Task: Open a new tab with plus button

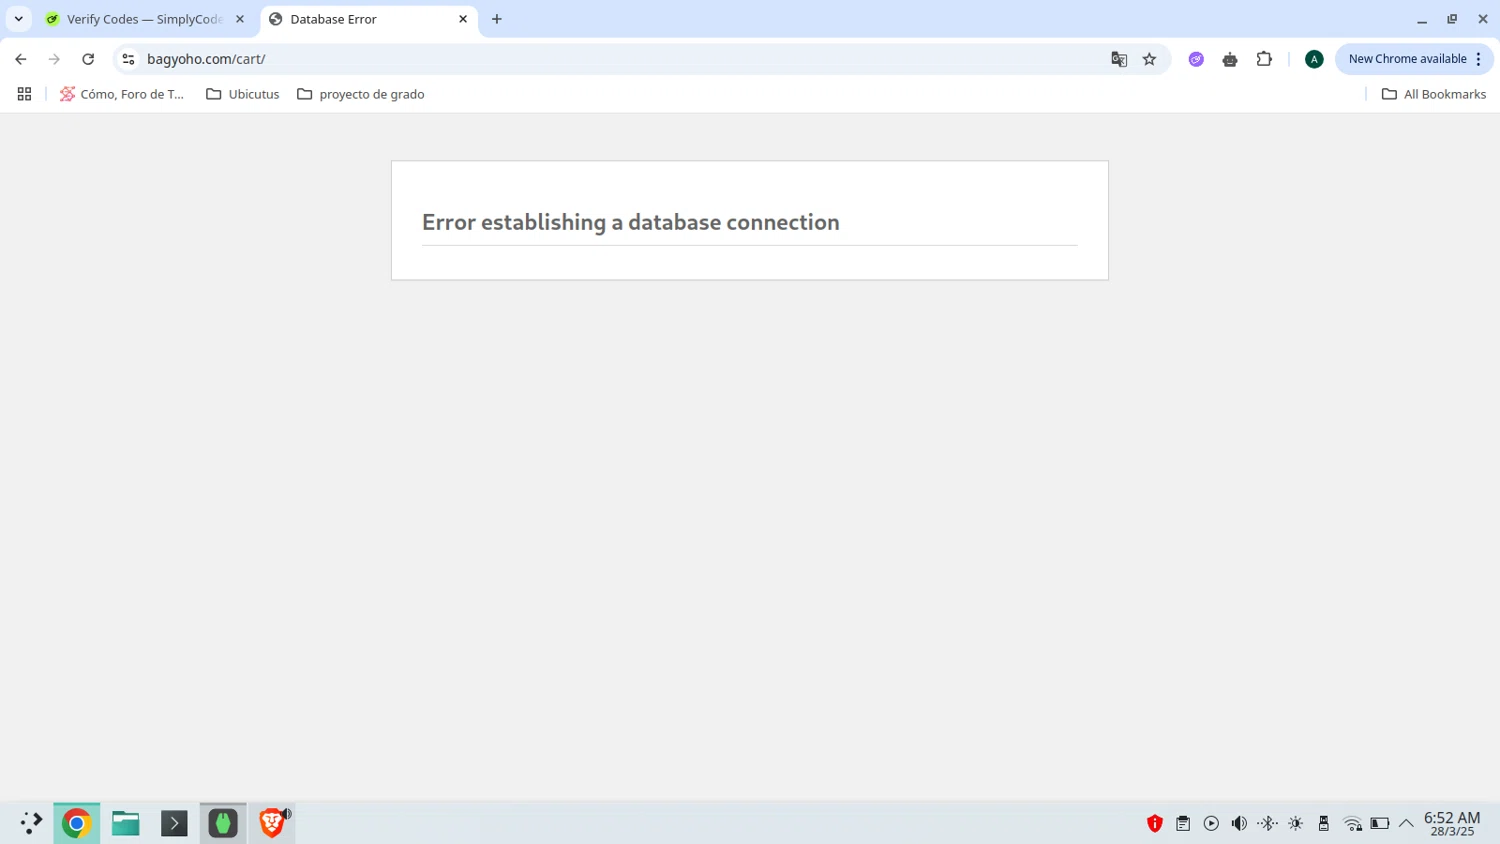Action: (497, 19)
